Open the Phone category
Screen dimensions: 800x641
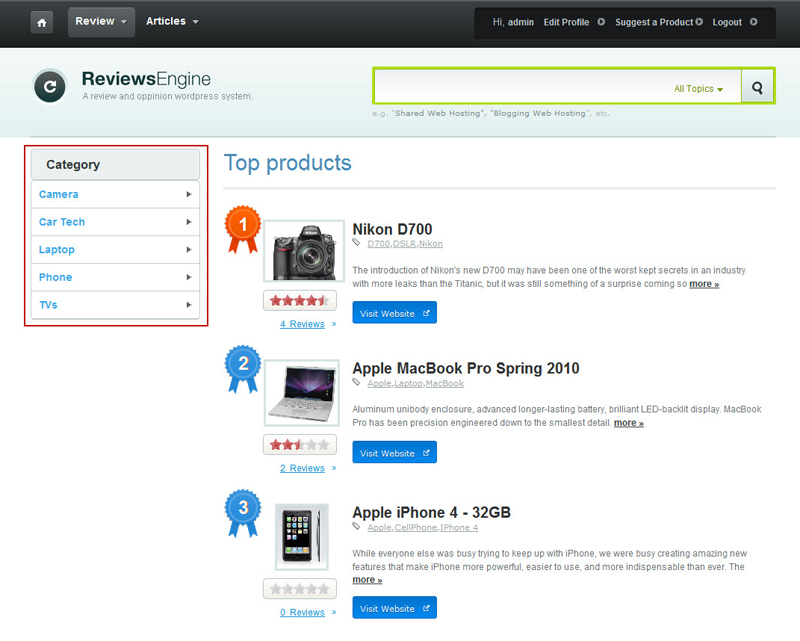pyautogui.click(x=56, y=277)
